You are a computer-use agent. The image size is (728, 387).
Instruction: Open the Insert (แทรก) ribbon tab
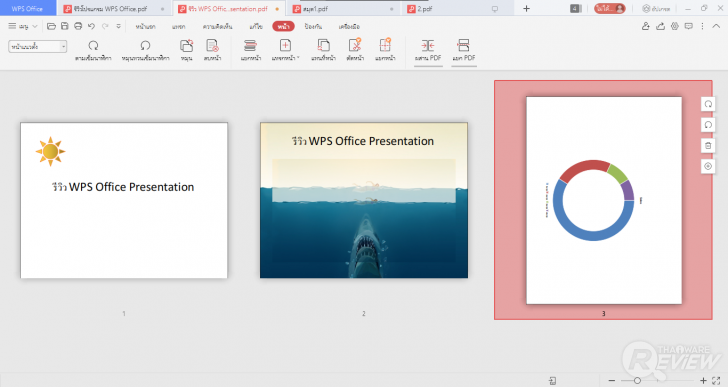[178, 26]
